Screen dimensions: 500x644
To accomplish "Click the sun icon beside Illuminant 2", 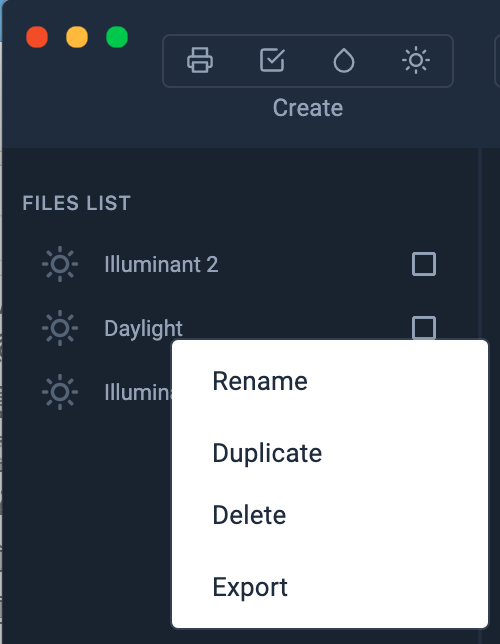I will (x=60, y=264).
